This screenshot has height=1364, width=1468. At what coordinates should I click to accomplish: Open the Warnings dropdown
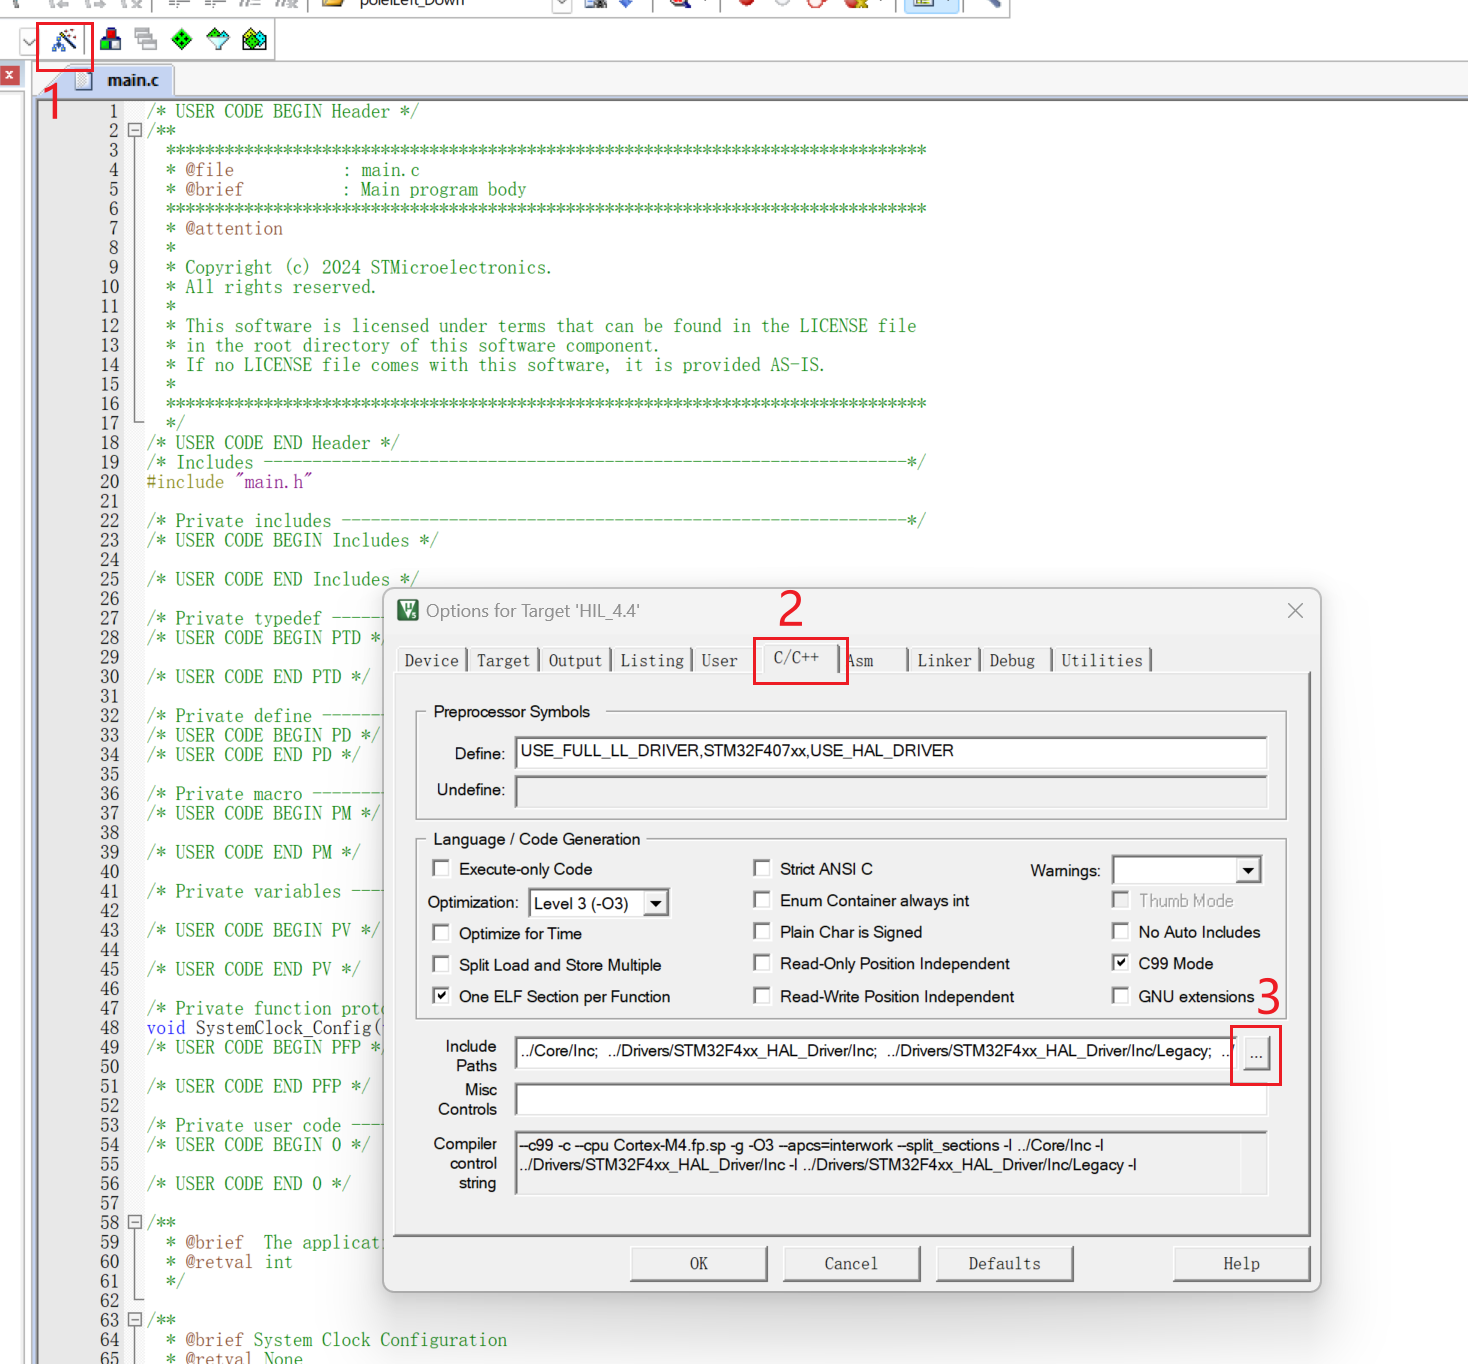point(1246,870)
